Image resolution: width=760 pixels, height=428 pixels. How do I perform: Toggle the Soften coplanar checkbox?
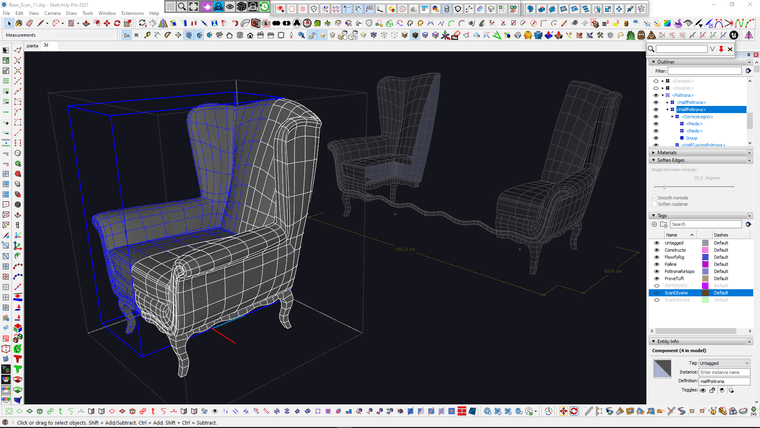pos(654,204)
